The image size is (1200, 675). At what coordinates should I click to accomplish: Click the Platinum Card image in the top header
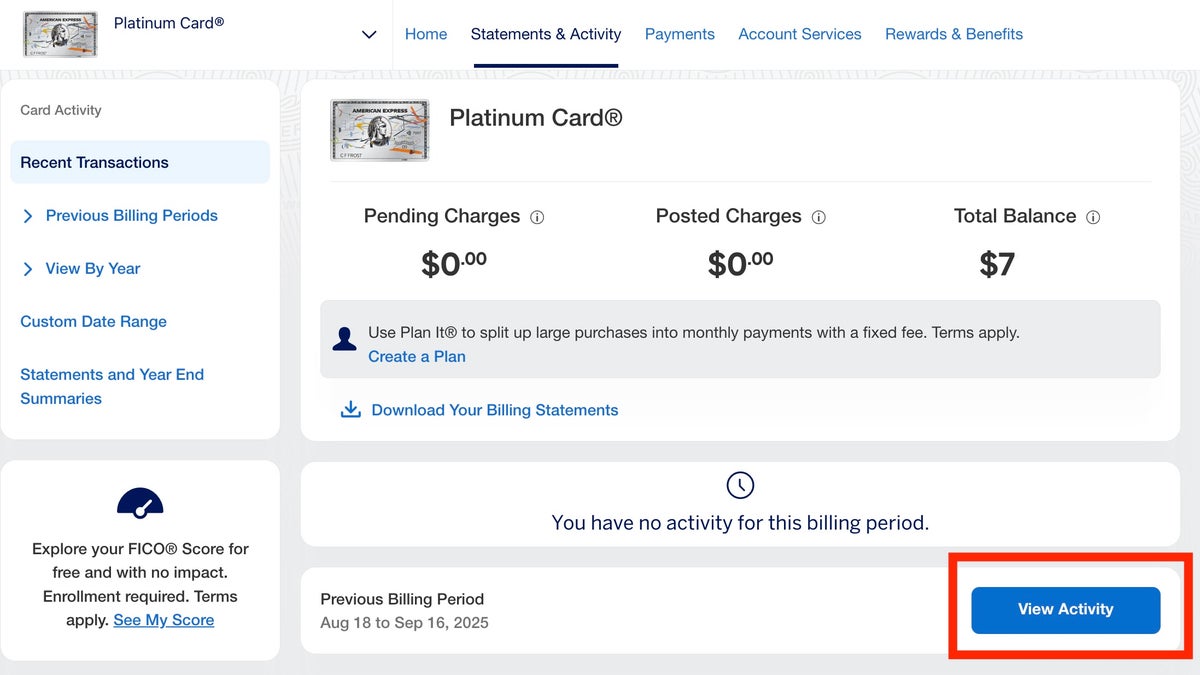pos(60,34)
